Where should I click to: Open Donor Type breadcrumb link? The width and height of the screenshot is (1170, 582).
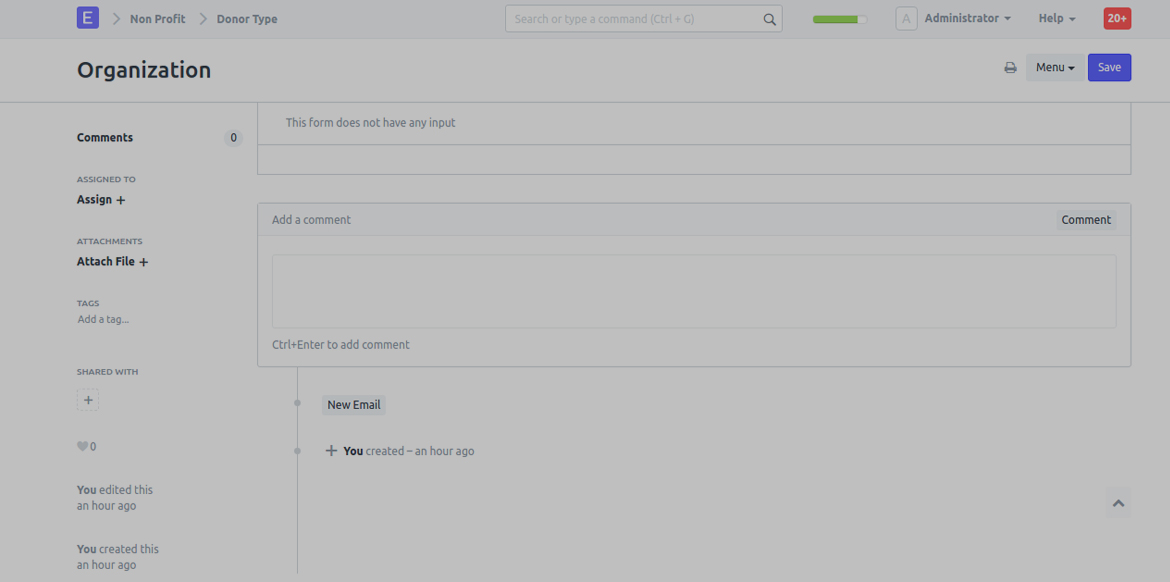[x=247, y=19]
